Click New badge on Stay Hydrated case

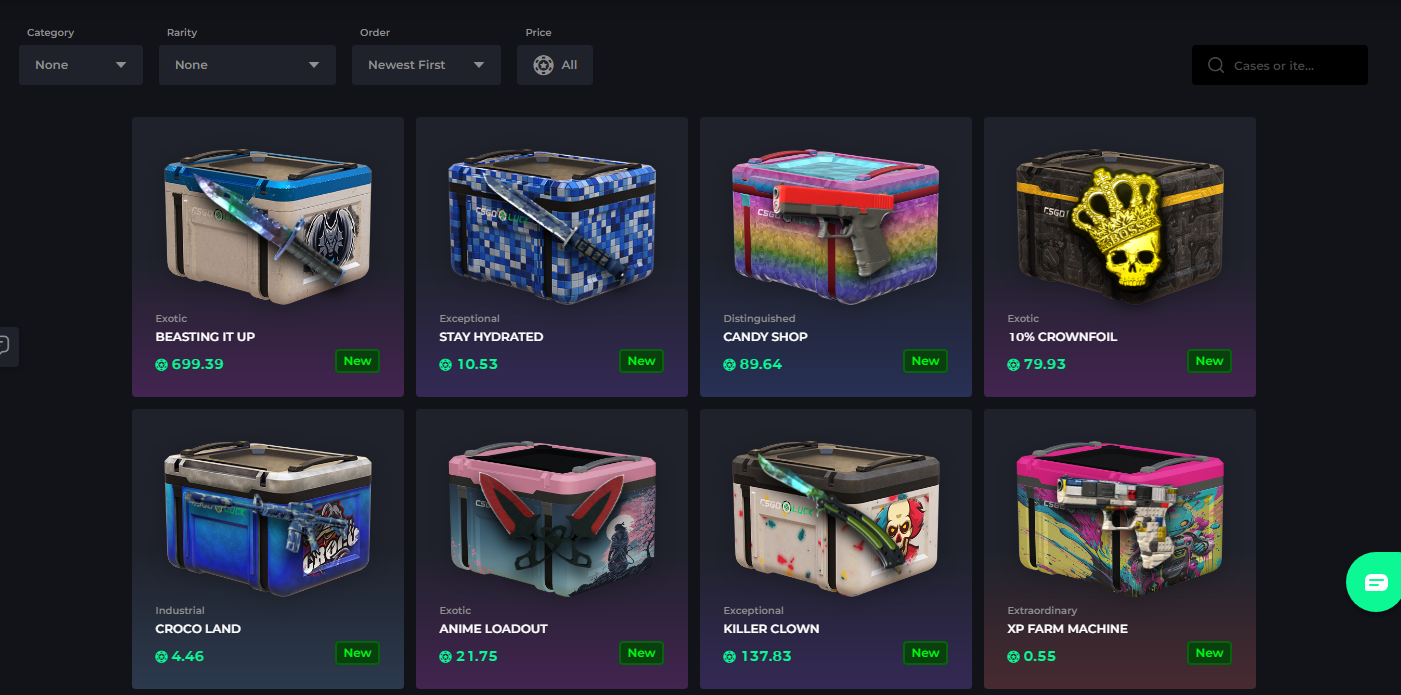(642, 361)
